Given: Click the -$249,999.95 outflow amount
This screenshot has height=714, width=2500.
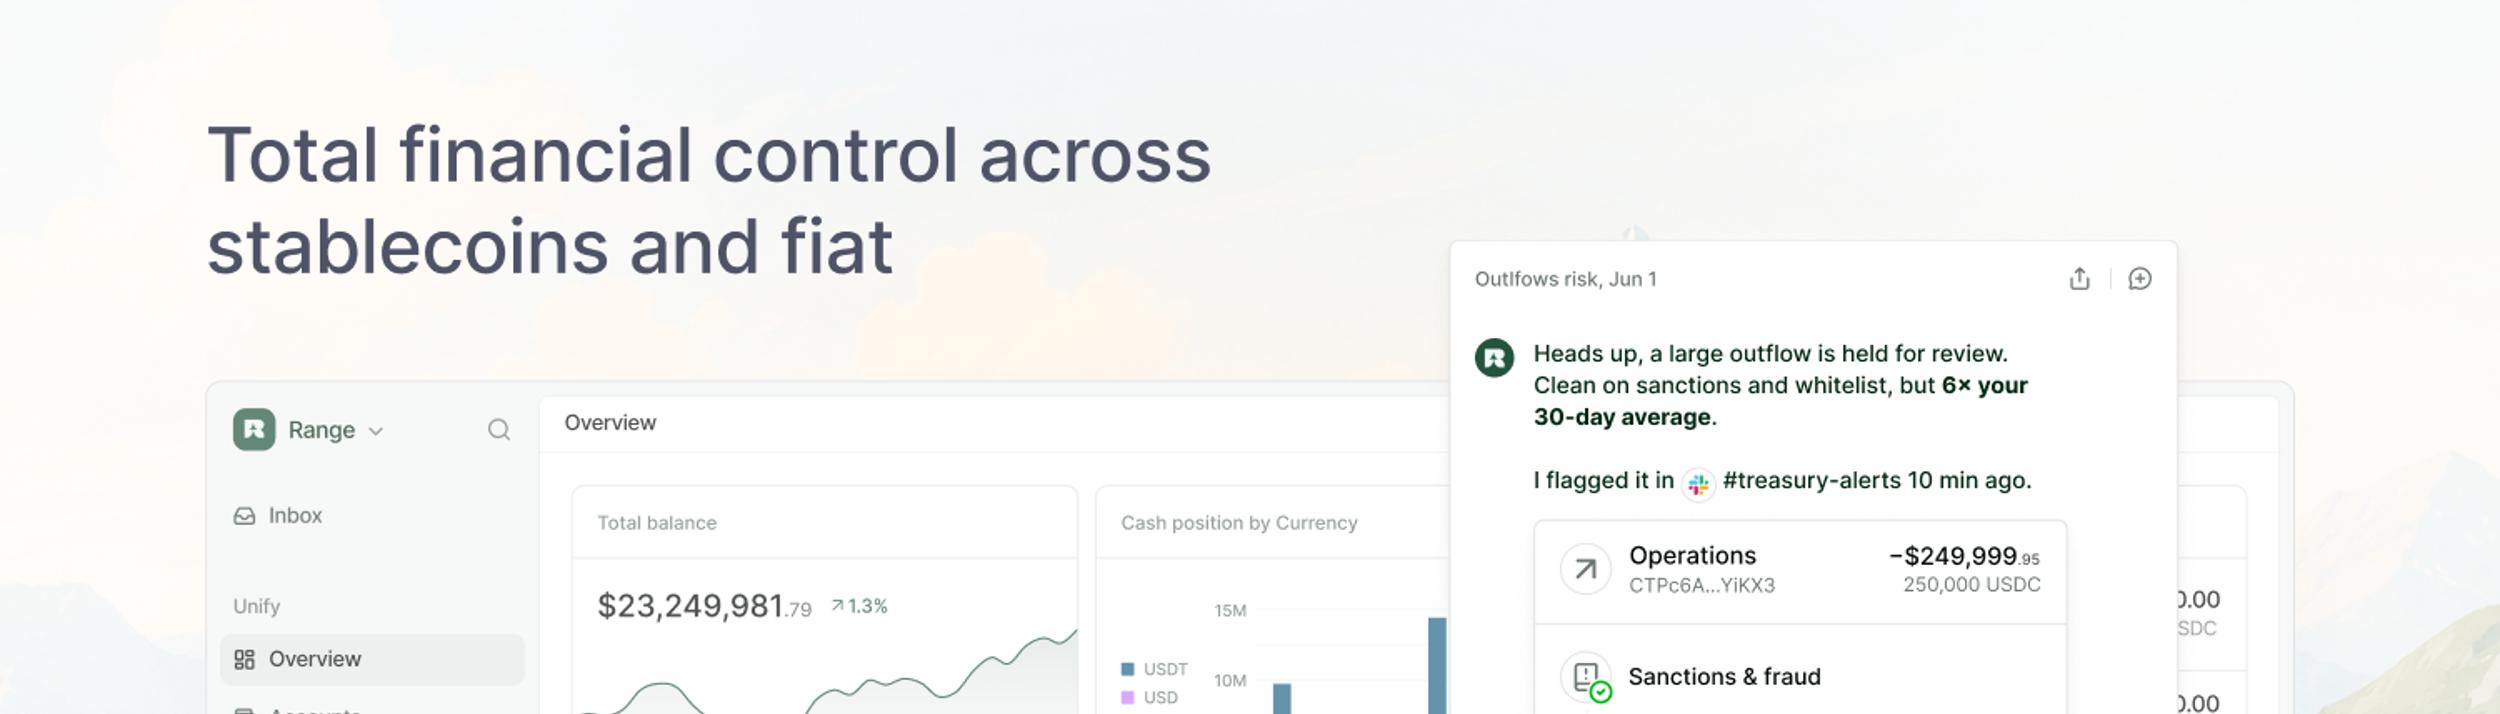Looking at the screenshot, I should pos(1964,557).
